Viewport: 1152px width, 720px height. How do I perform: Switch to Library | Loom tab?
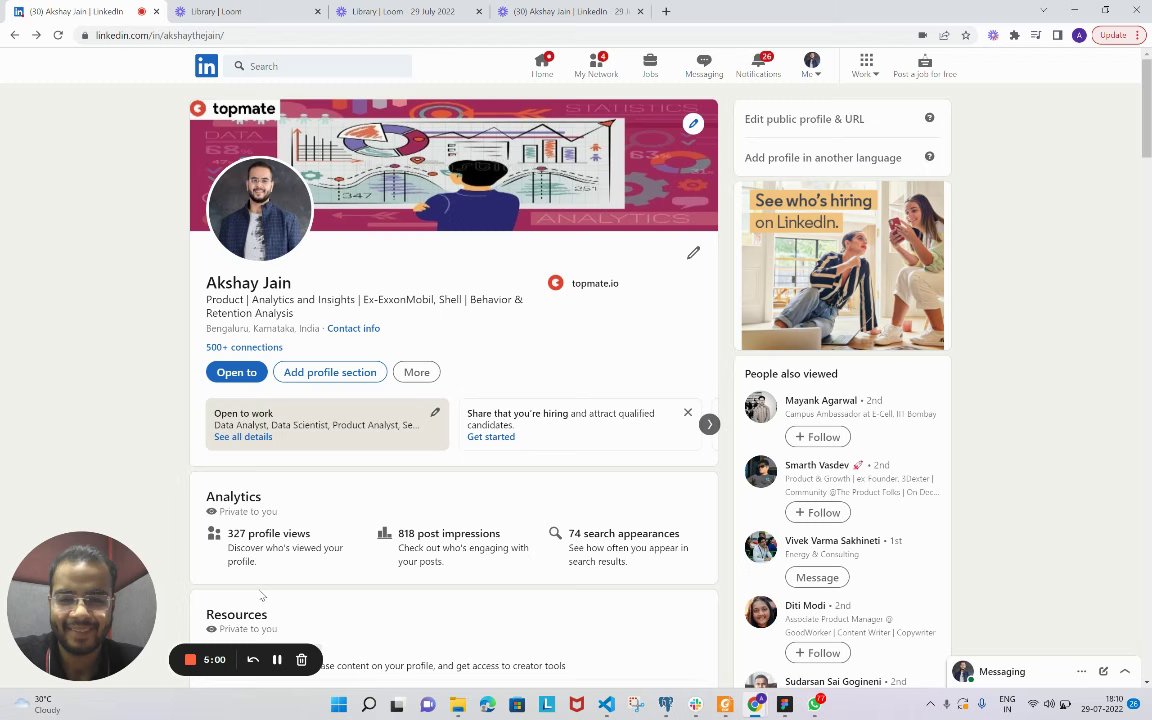click(x=248, y=12)
